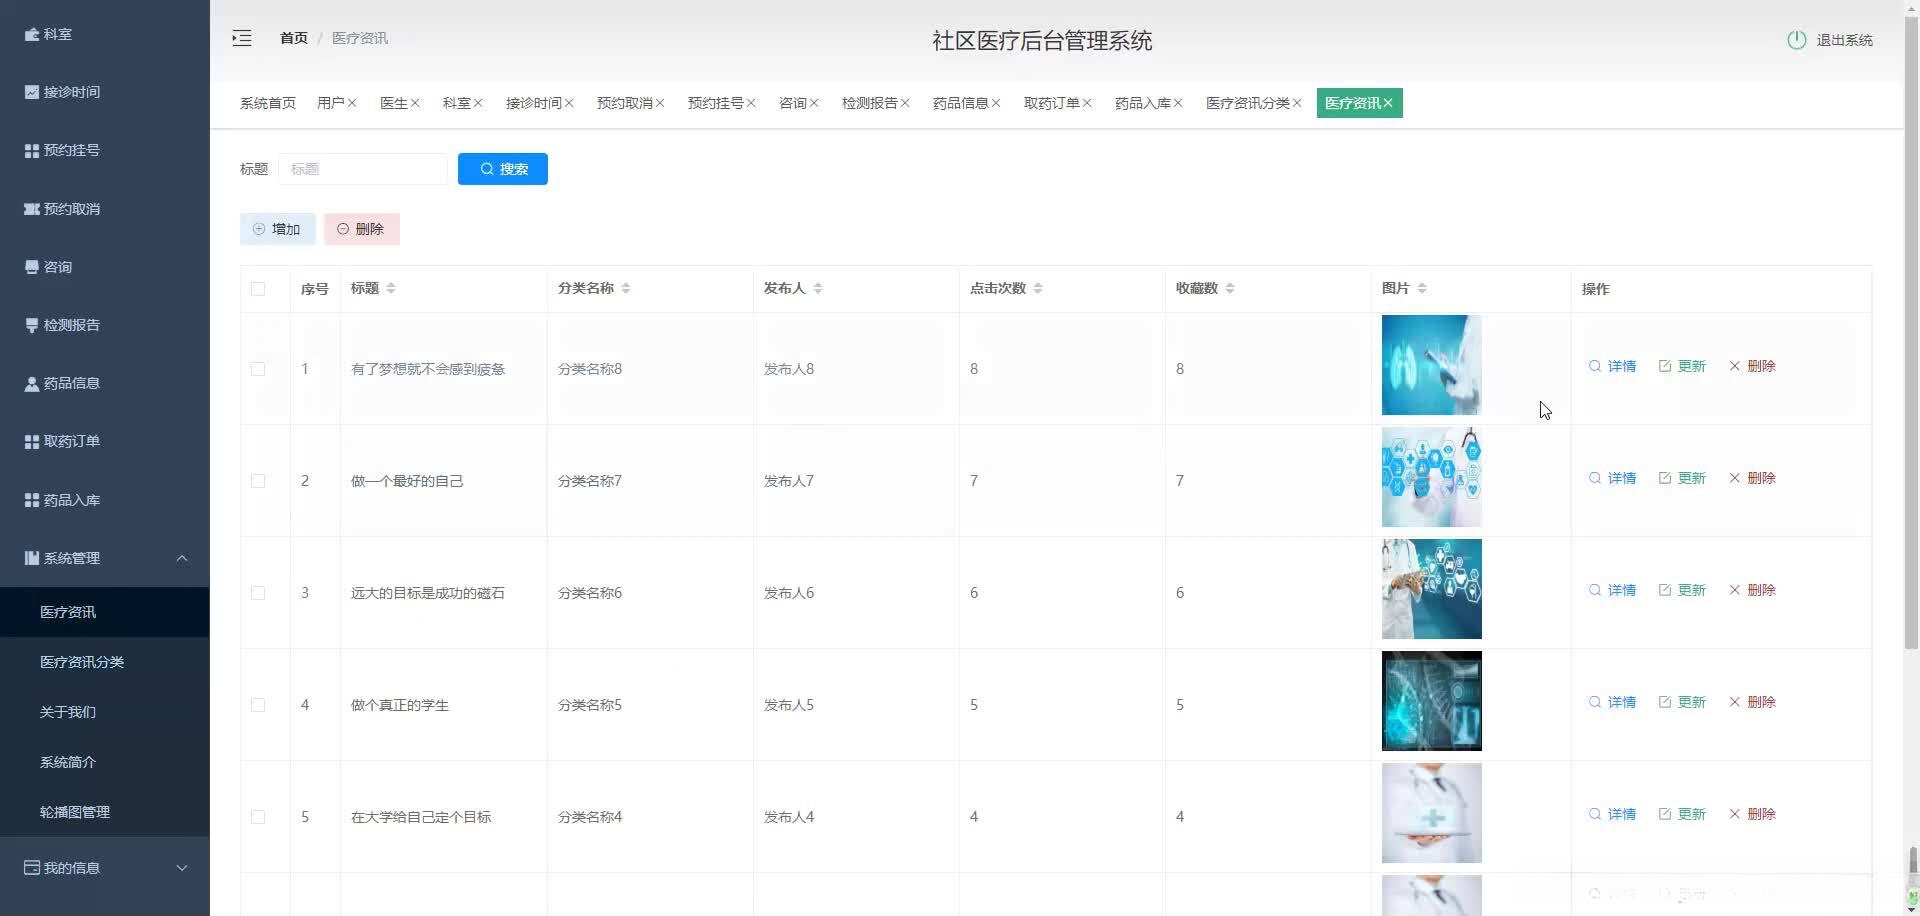Click the 增加 button to add news

pos(278,228)
